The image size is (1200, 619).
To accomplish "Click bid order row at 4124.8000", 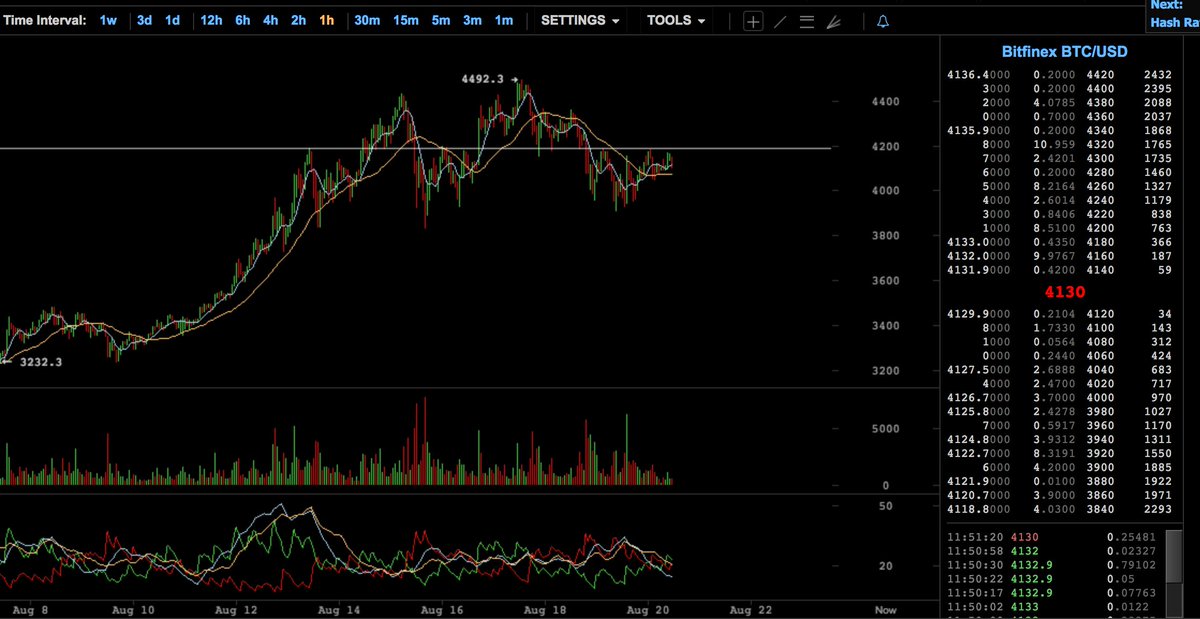I will (x=1058, y=440).
